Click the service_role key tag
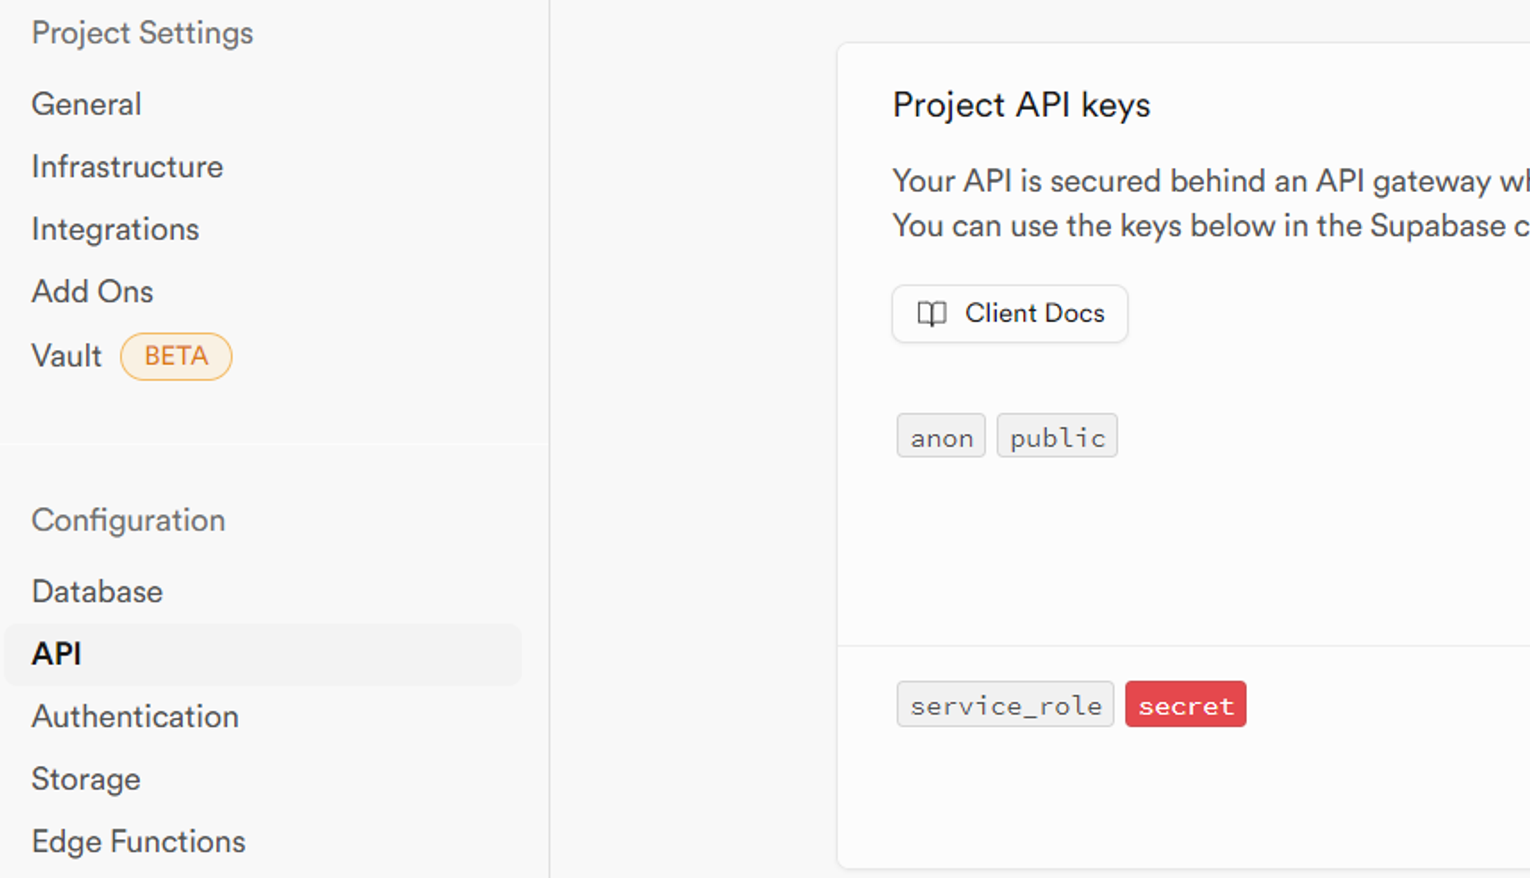The height and width of the screenshot is (878, 1530). (x=1005, y=705)
